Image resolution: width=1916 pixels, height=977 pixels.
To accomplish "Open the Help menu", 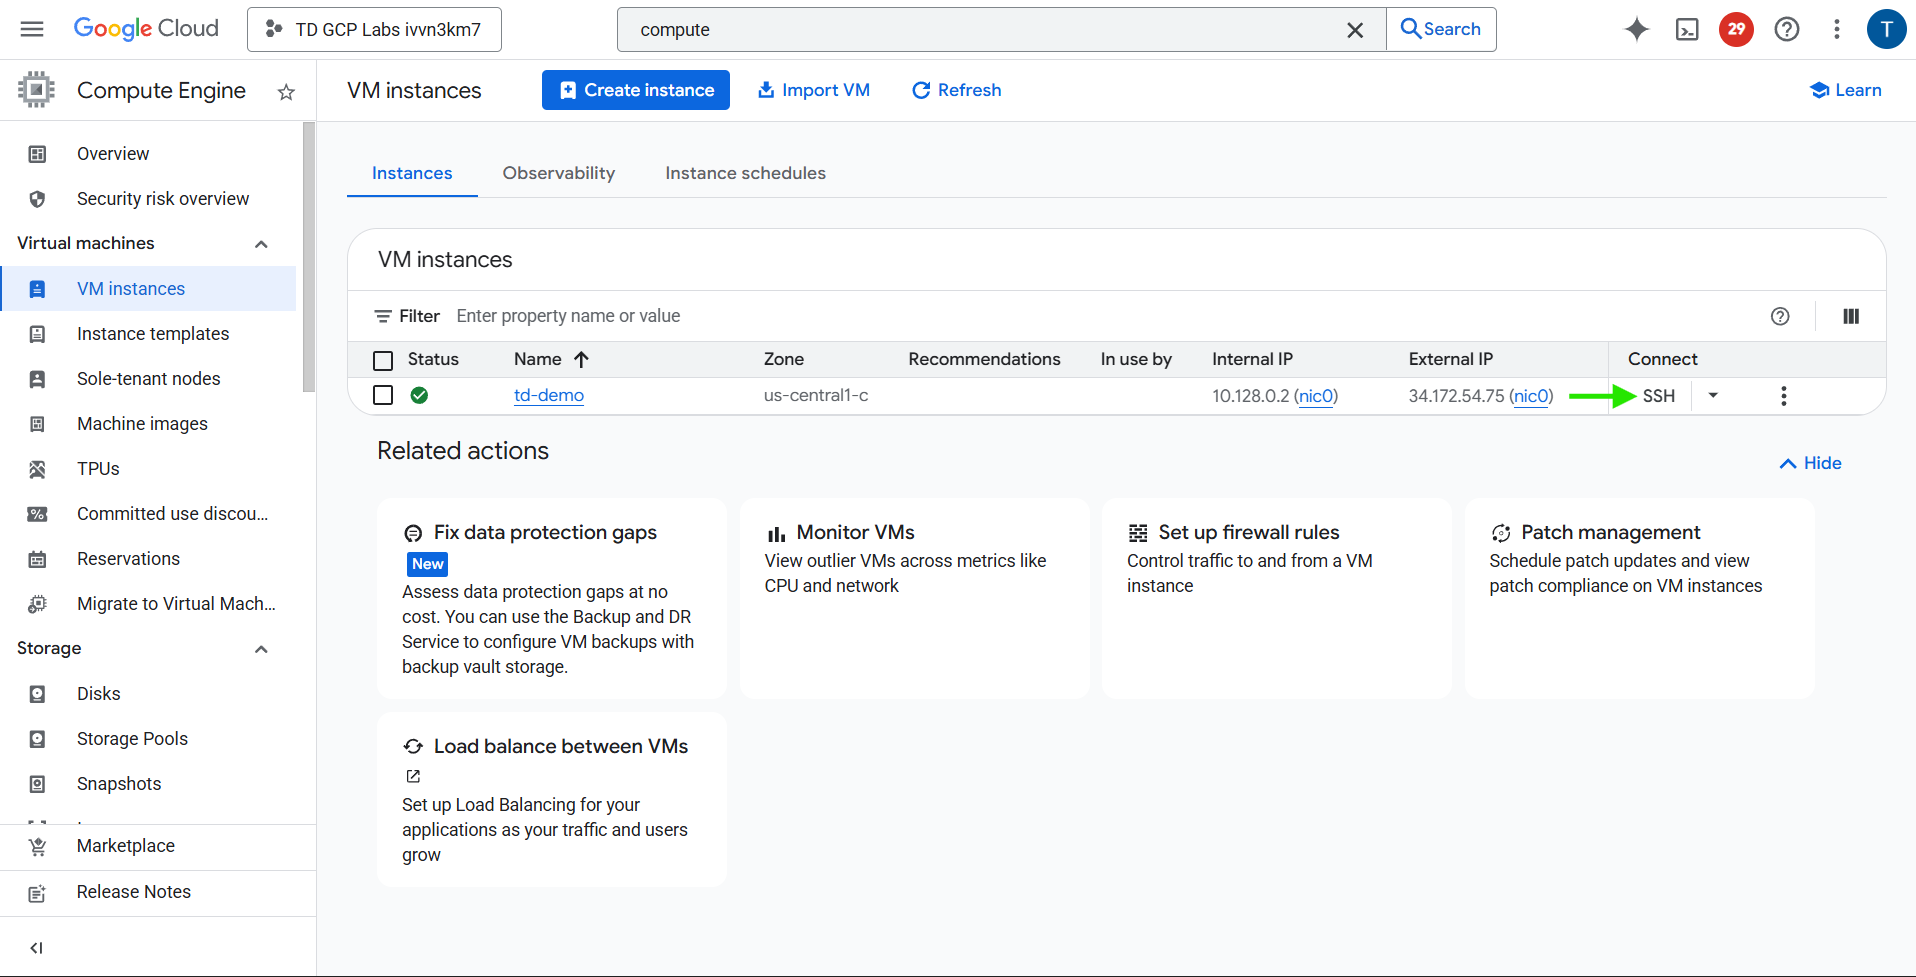I will pos(1786,29).
